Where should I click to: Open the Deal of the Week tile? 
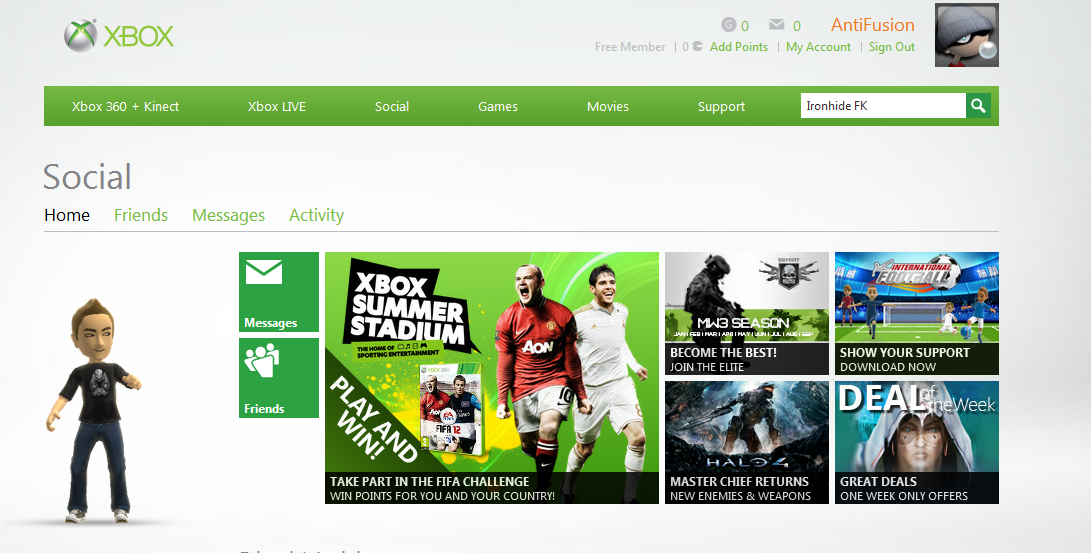coord(917,442)
